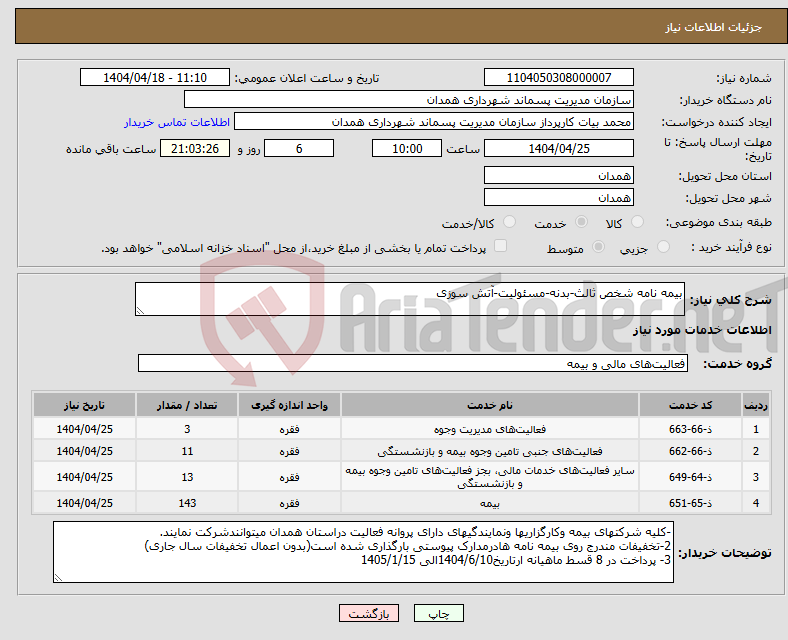Click the شماره نیاز number field
The image size is (788, 640).
coord(559,77)
